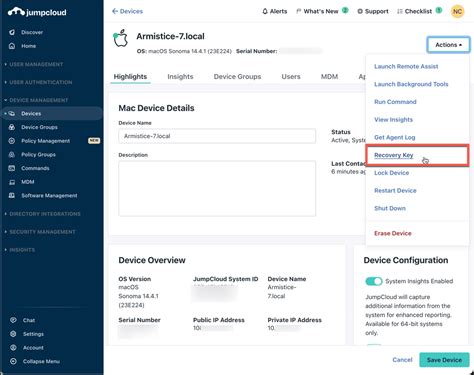Screen dimensions: 474x375
Task: Switch to the Insights tab
Action: (180, 77)
